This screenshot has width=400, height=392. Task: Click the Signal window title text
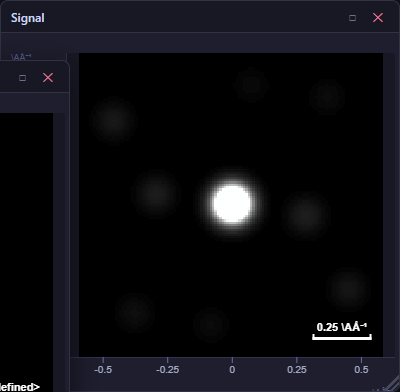pos(28,18)
